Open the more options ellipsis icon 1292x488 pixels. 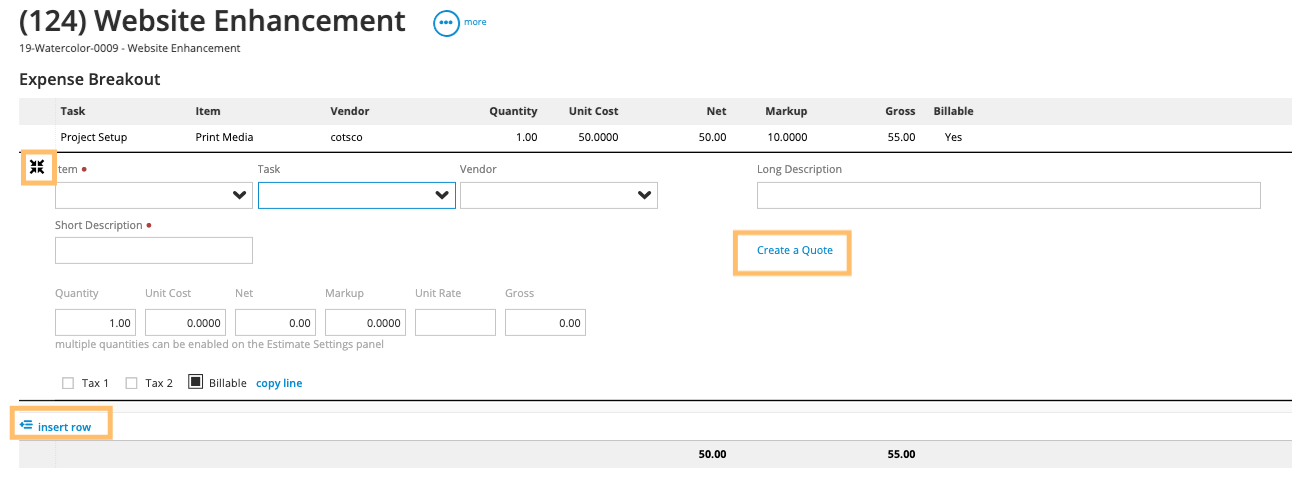pos(445,23)
